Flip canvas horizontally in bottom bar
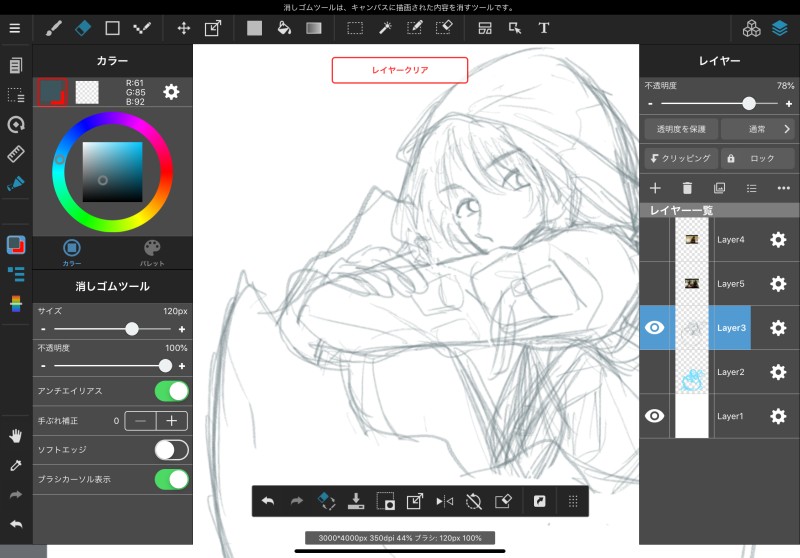Screen dimensions: 800x558 point(444,501)
